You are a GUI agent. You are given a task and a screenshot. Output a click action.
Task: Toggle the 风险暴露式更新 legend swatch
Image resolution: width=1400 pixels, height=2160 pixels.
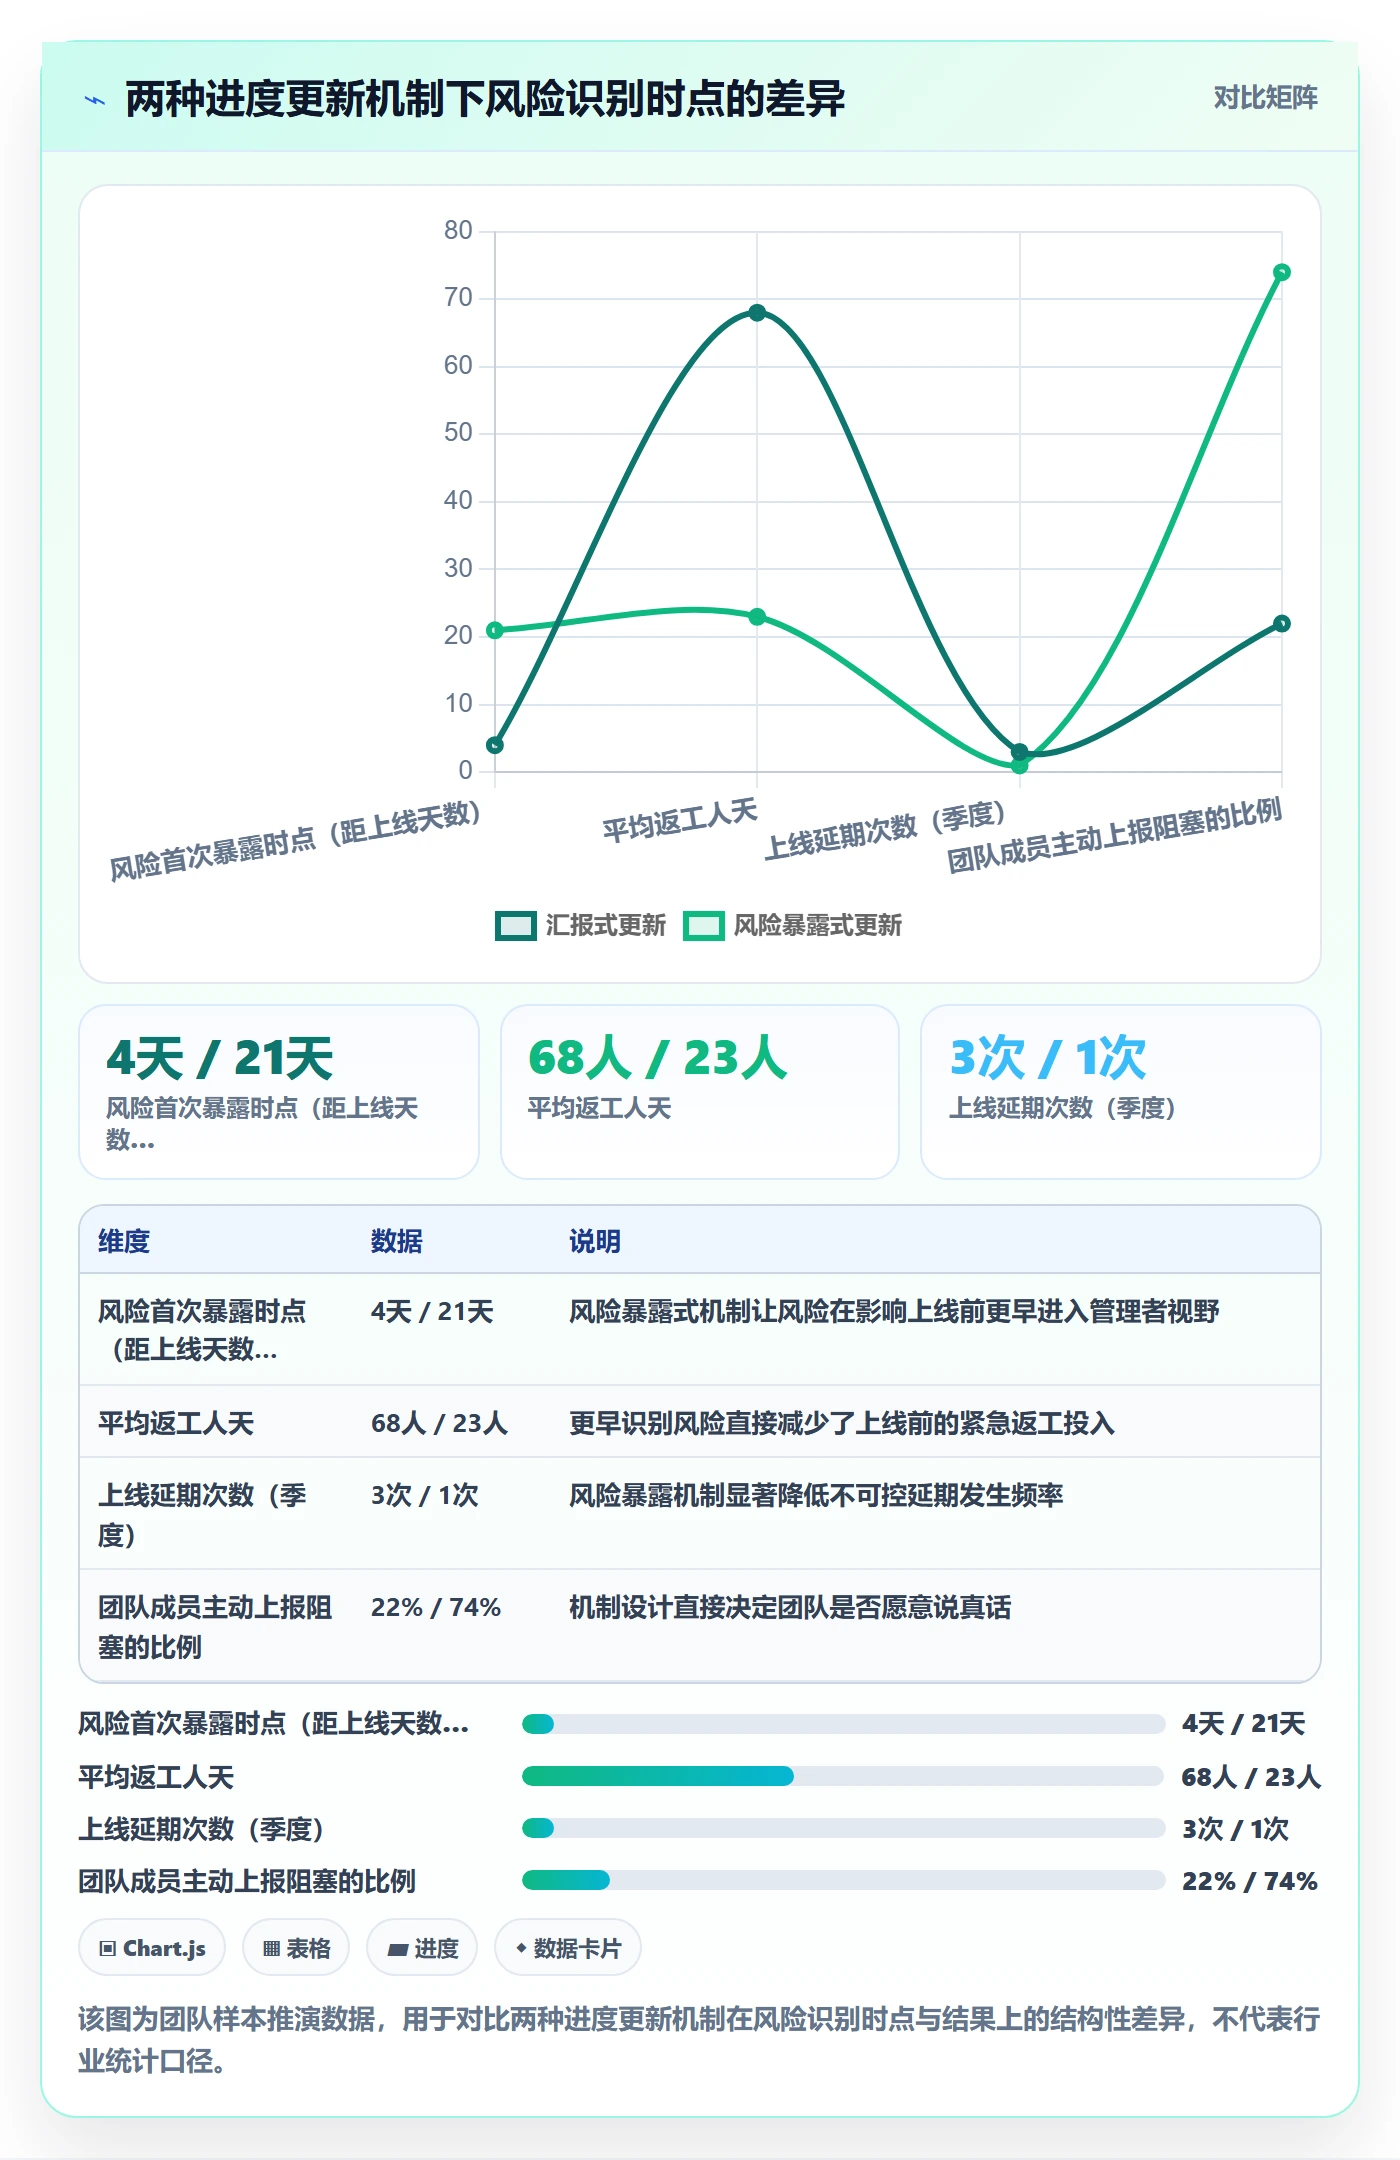[x=703, y=926]
